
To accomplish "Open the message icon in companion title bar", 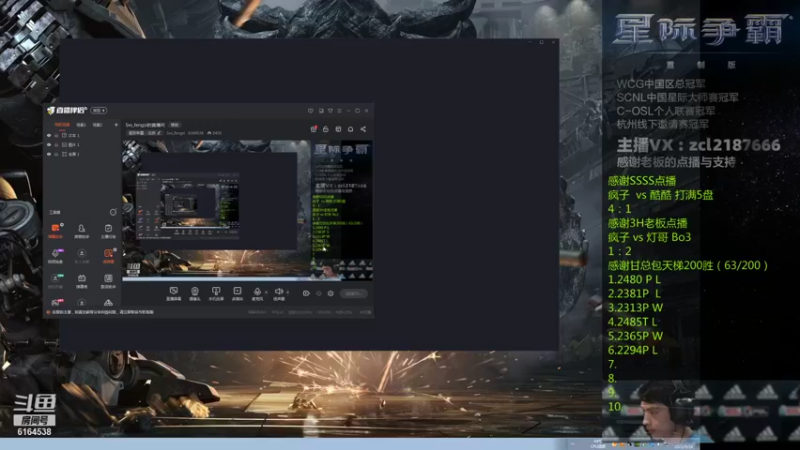I will tap(310, 111).
